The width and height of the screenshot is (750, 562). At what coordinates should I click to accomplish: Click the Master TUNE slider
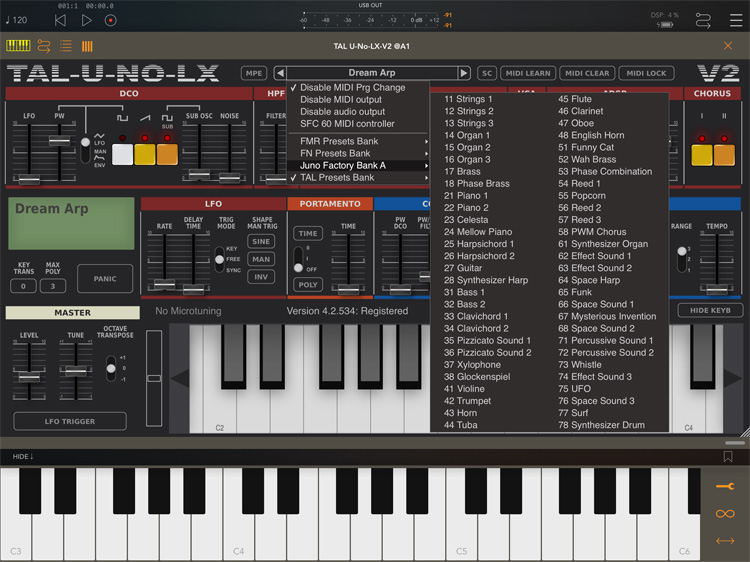[x=76, y=371]
